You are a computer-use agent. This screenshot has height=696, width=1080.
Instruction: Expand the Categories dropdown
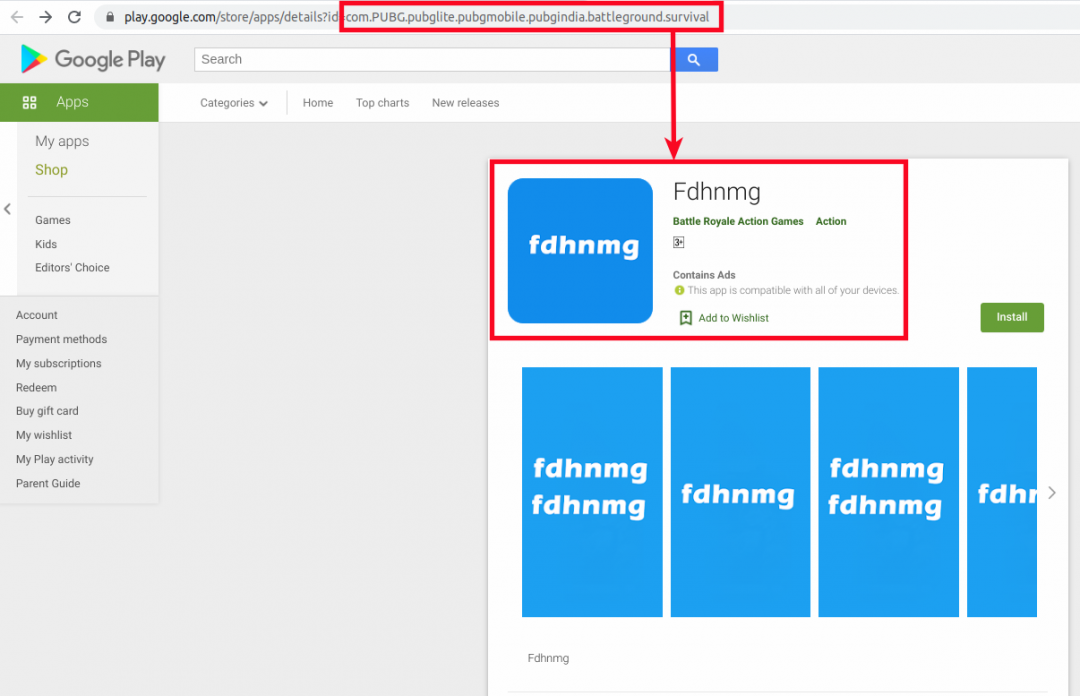pyautogui.click(x=234, y=103)
